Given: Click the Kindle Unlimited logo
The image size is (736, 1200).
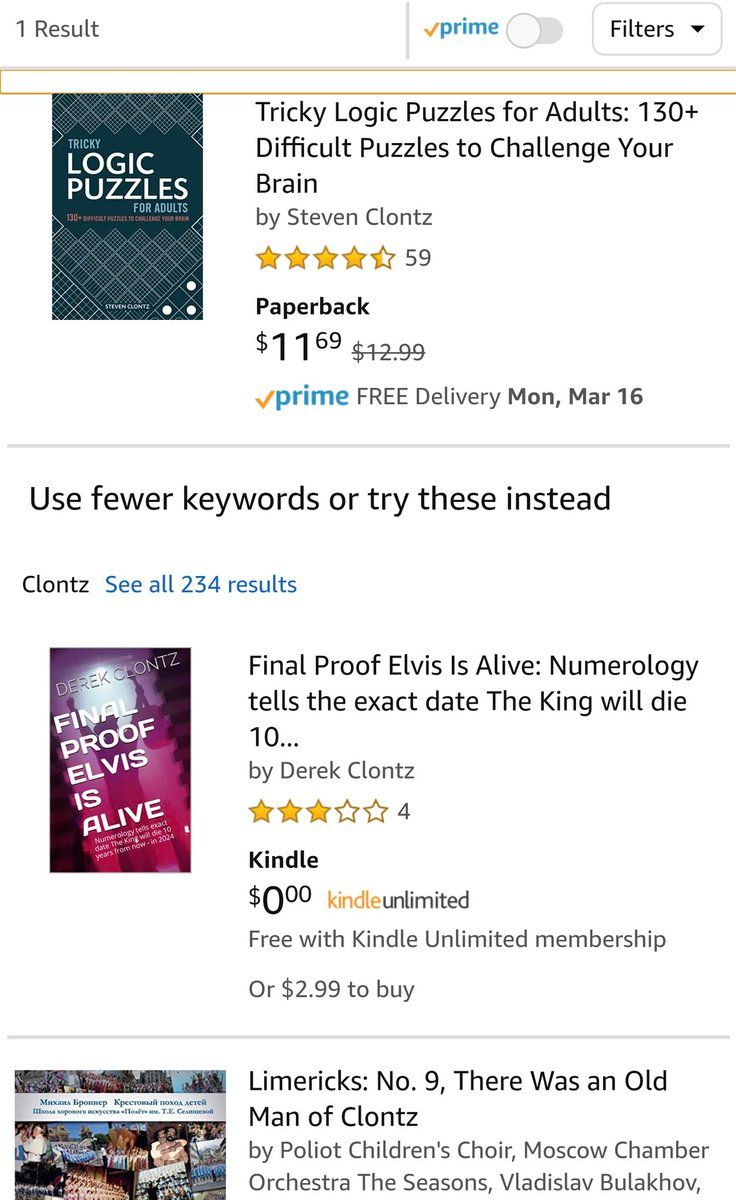Looking at the screenshot, I should tap(398, 900).
